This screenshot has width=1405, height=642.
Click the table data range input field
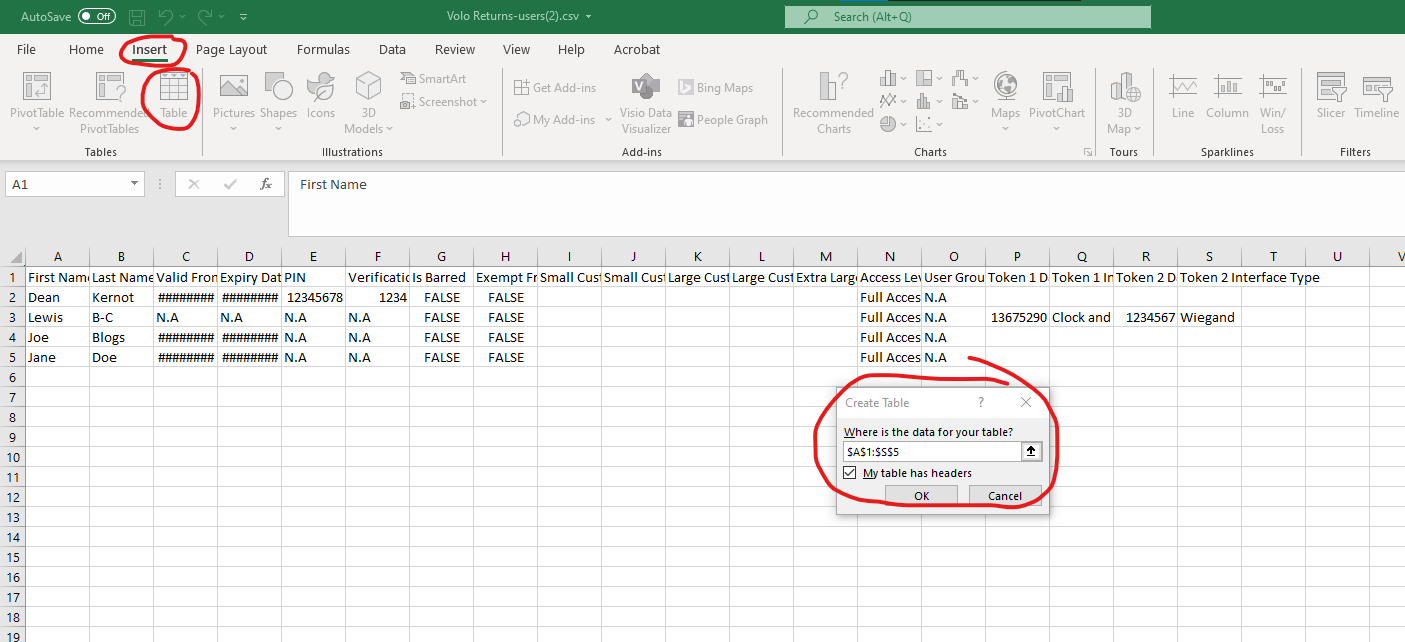(x=930, y=452)
